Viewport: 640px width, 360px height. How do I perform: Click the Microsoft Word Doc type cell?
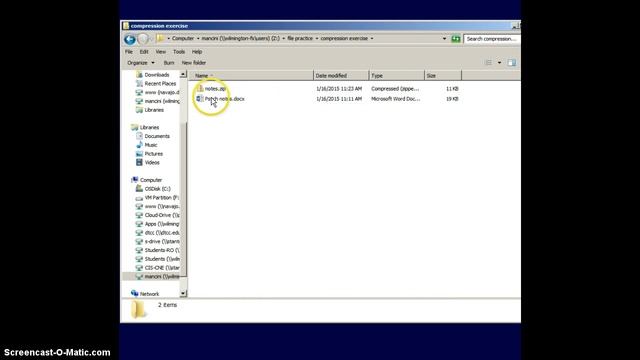[x=395, y=99]
